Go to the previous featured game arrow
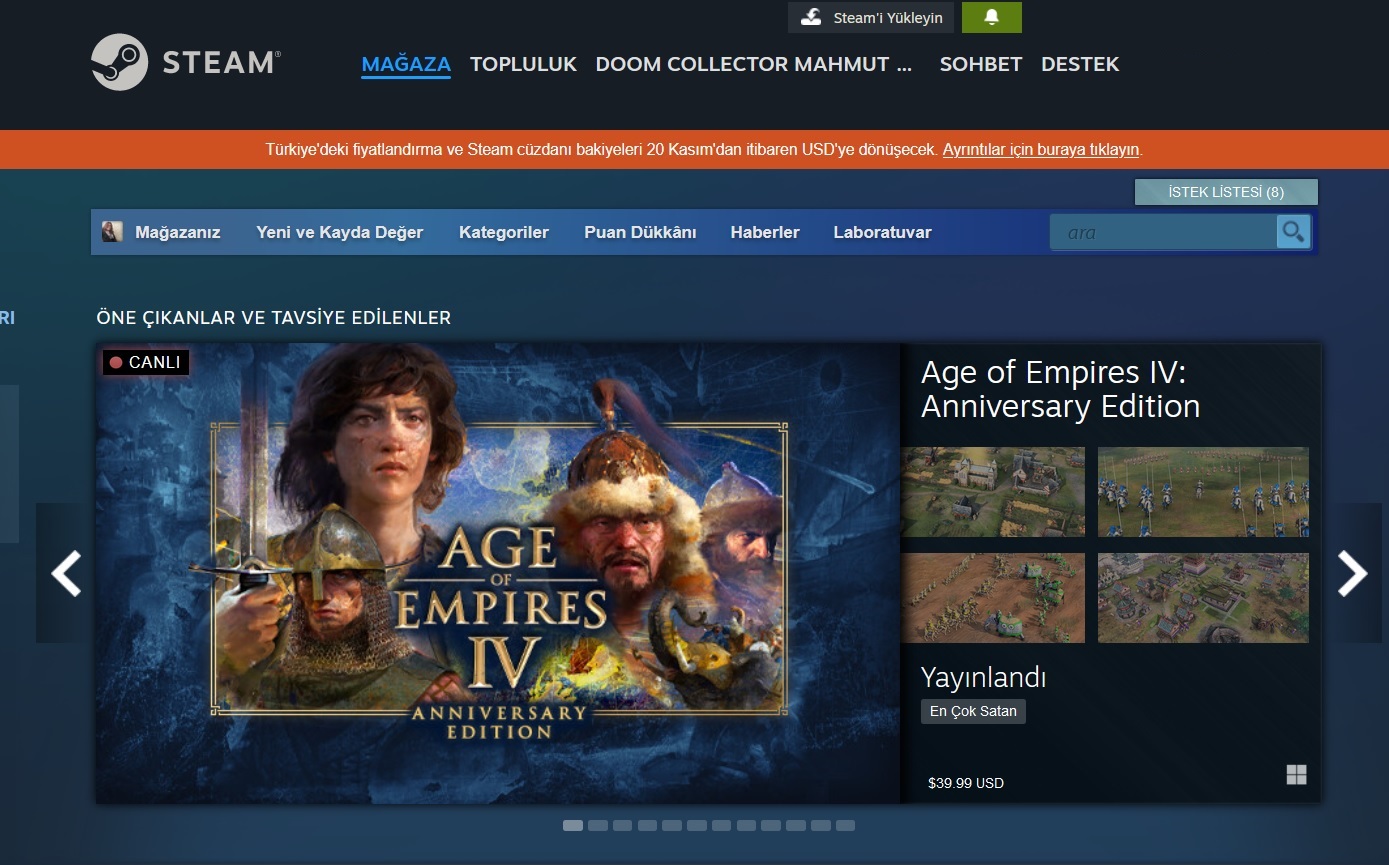Image resolution: width=1389 pixels, height=865 pixels. click(x=66, y=573)
